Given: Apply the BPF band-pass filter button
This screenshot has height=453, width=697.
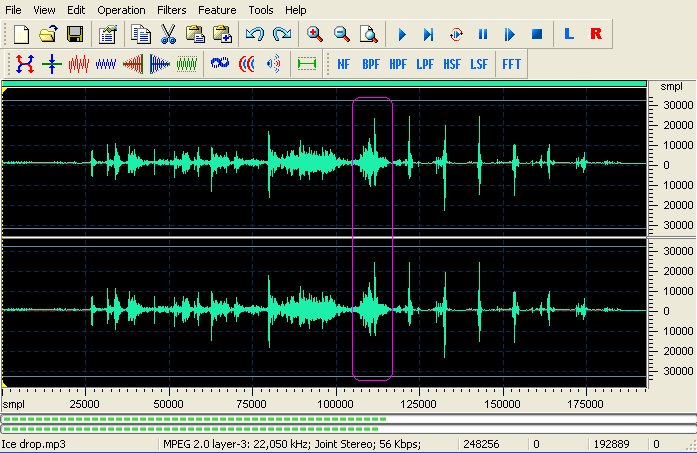Looking at the screenshot, I should (x=371, y=64).
